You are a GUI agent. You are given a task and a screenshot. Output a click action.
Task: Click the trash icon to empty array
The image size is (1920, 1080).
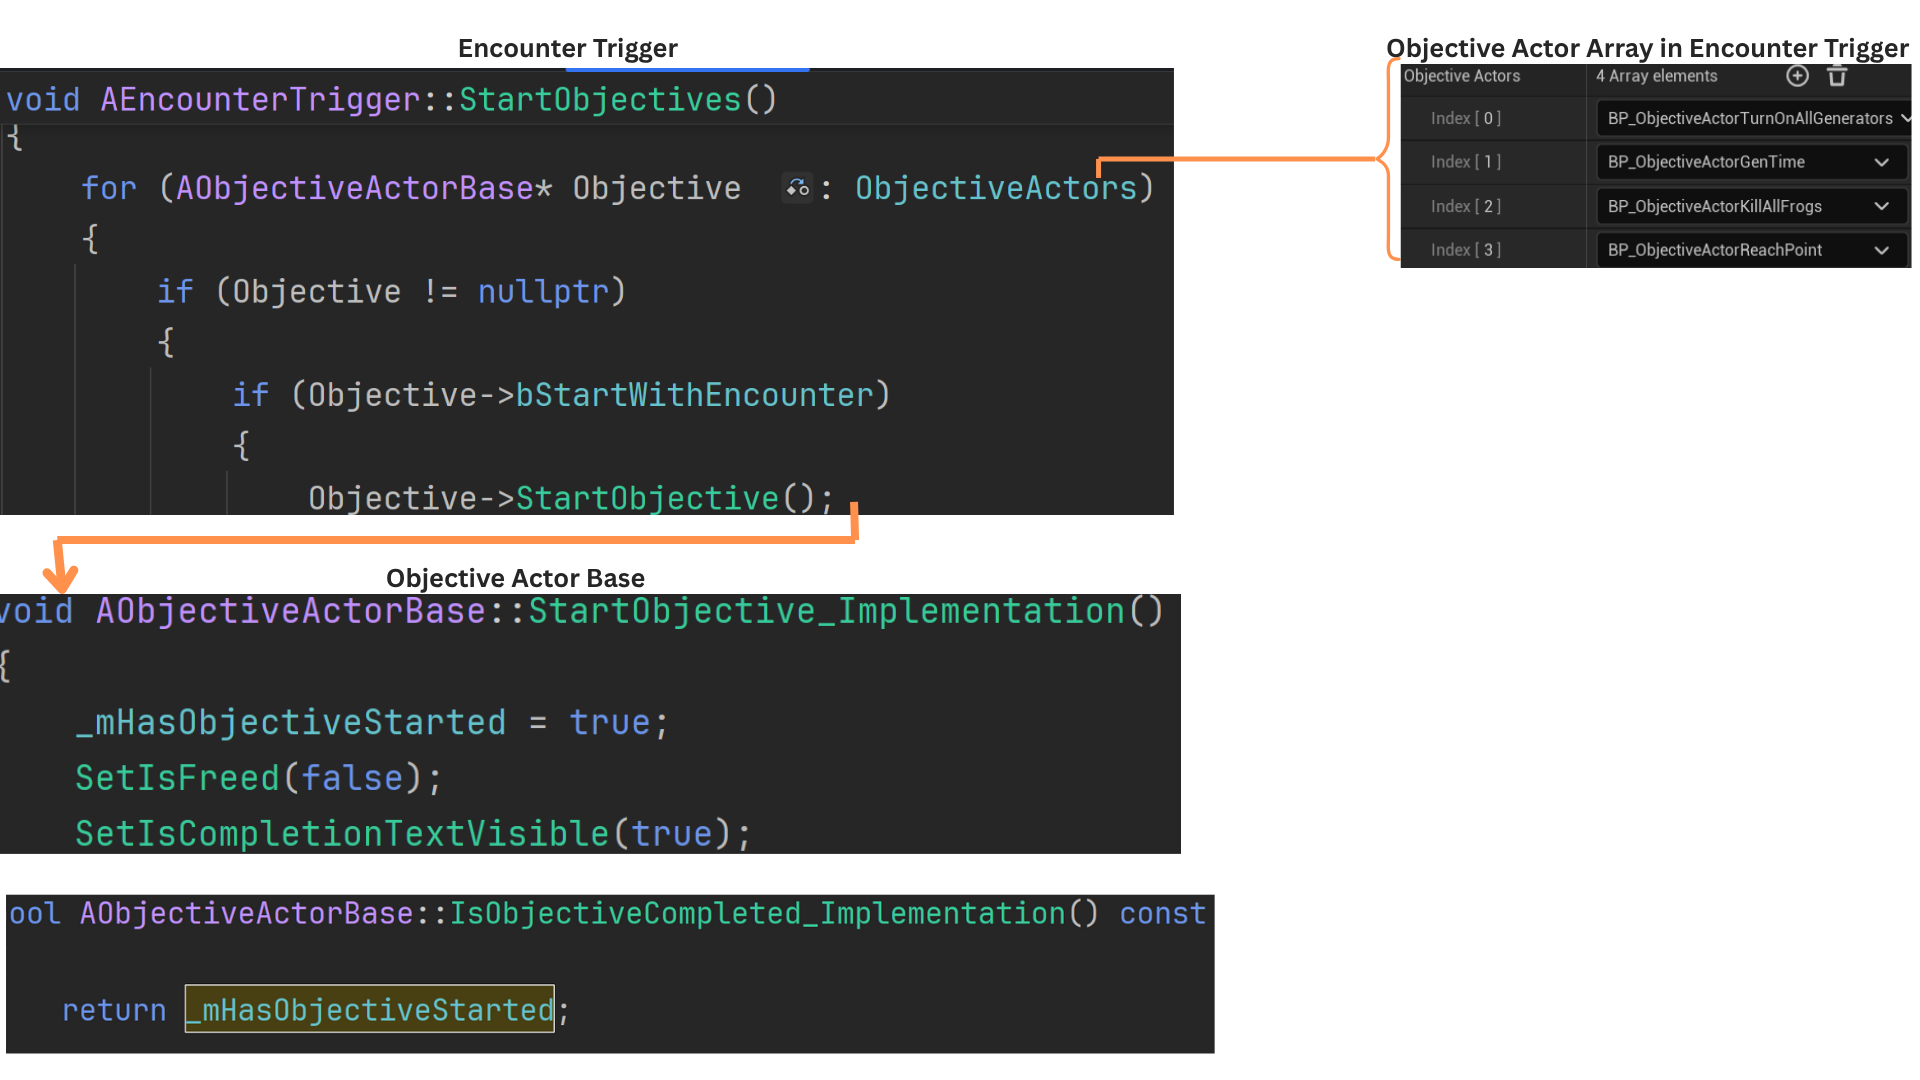pos(1837,76)
